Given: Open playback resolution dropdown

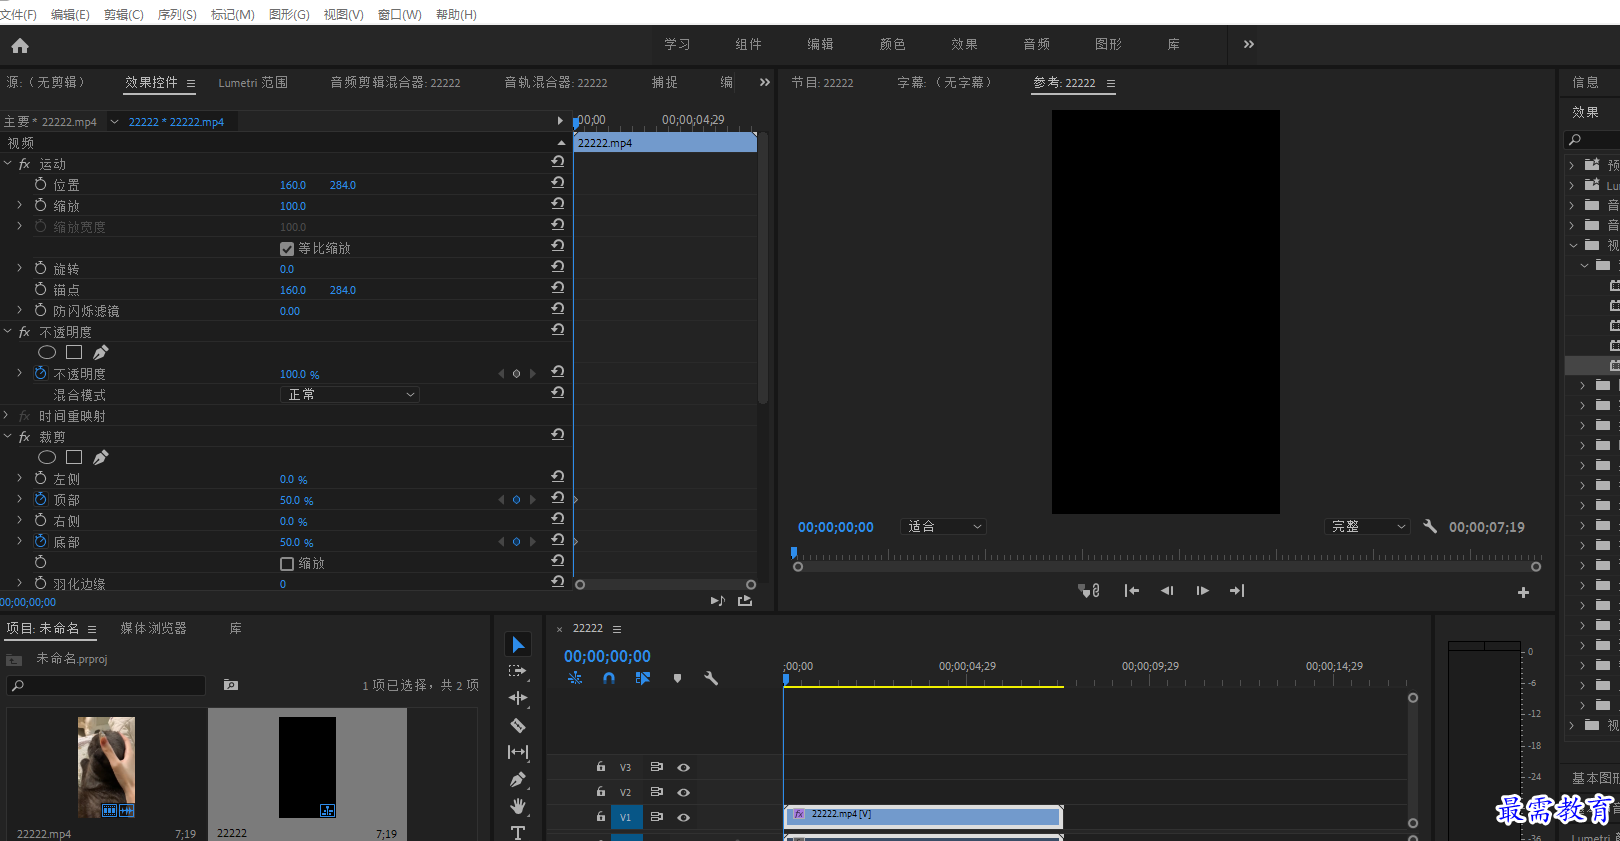Looking at the screenshot, I should pyautogui.click(x=1367, y=527).
